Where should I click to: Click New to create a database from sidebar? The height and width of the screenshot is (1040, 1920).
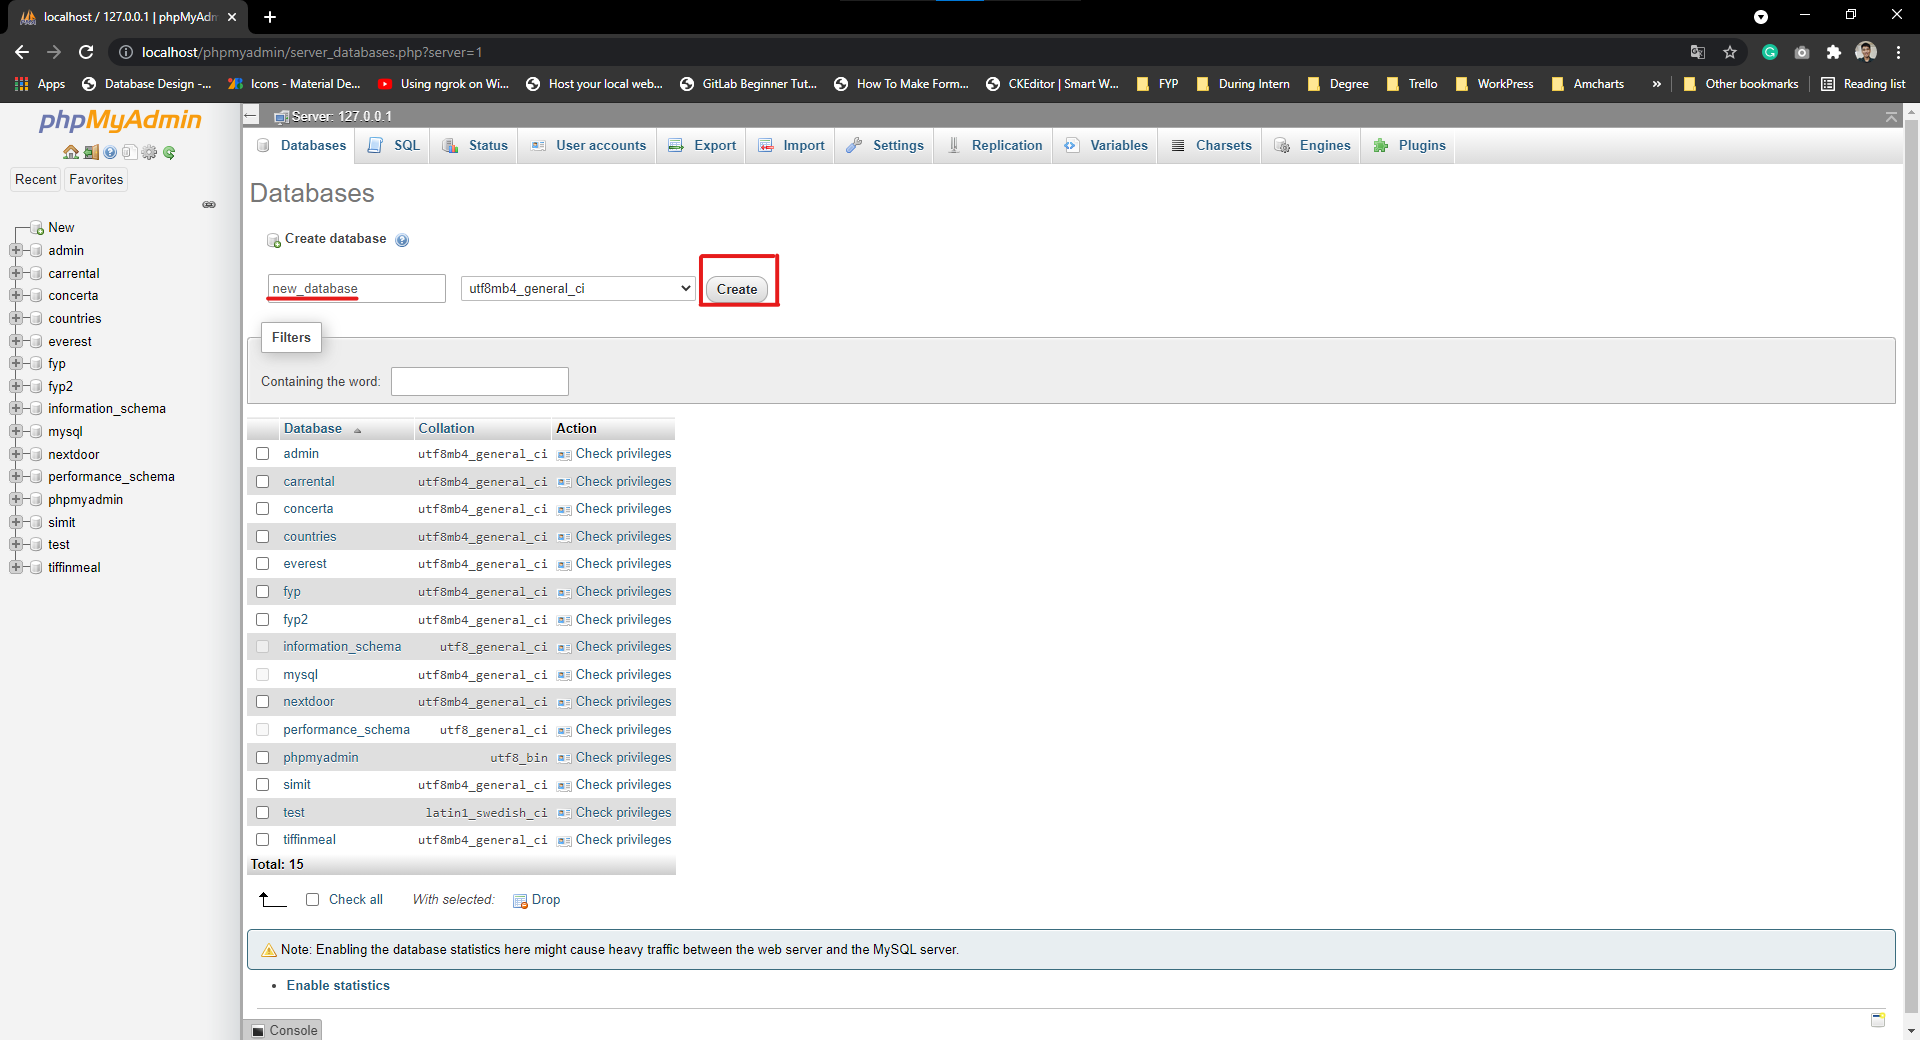[61, 227]
